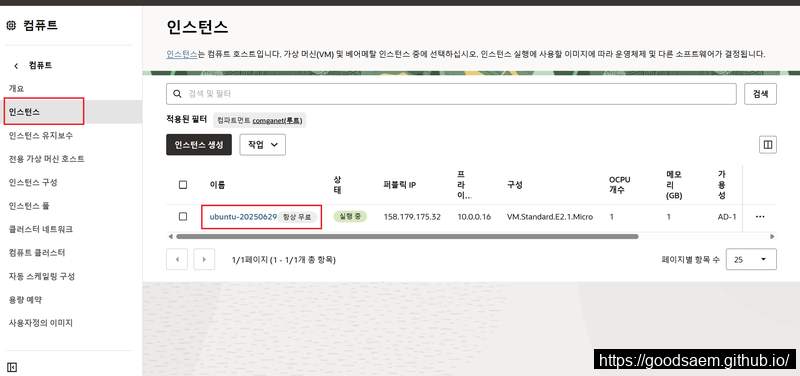Viewport: 800px width, 376px height.
Task: Open the ubuntu-20250629 instance link
Action: point(243,217)
